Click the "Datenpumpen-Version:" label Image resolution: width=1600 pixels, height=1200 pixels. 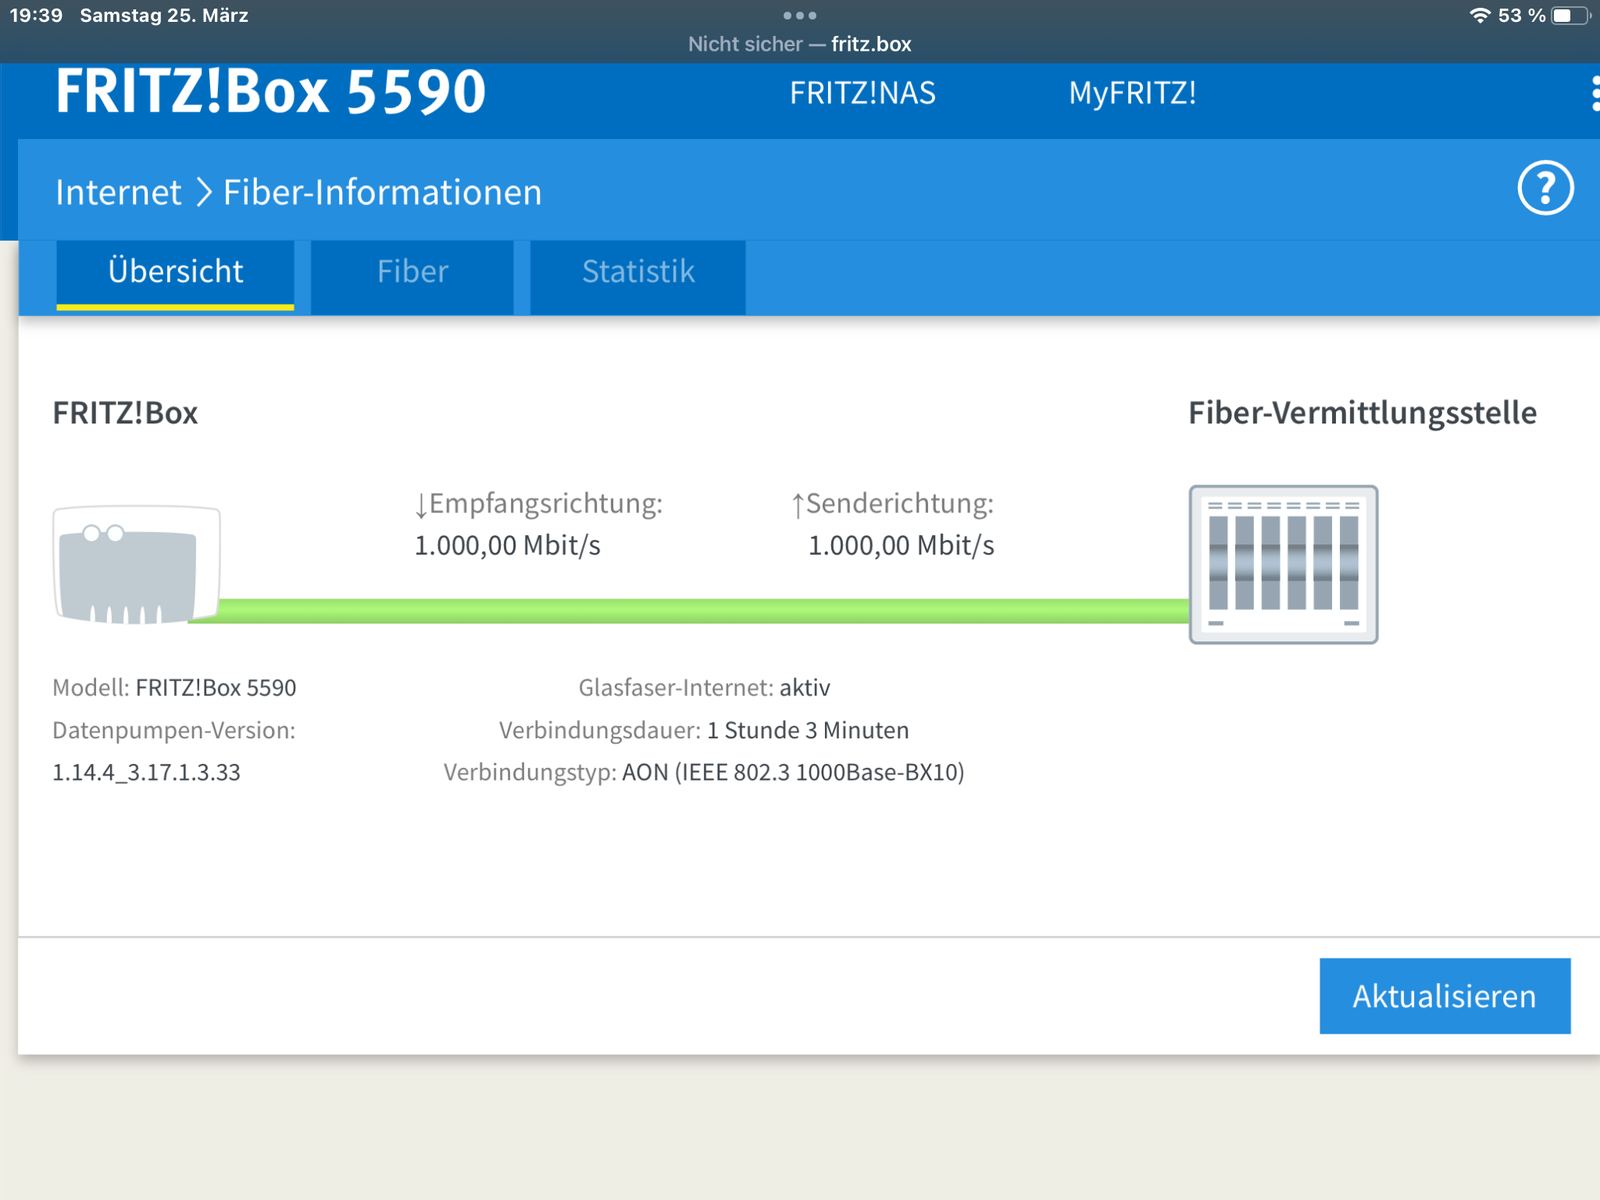pos(174,731)
